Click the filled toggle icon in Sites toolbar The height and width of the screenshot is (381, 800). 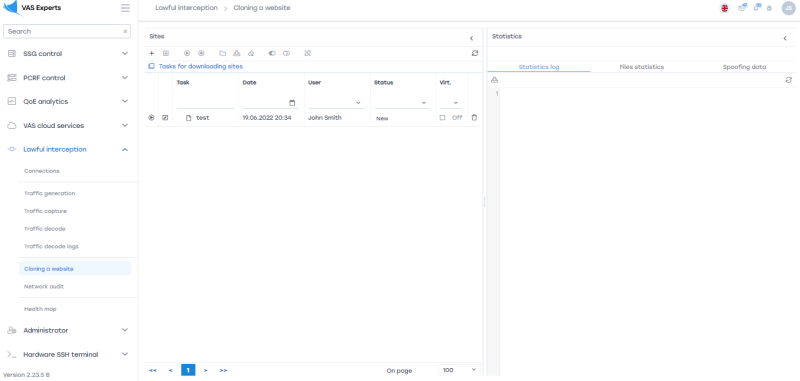coord(272,53)
